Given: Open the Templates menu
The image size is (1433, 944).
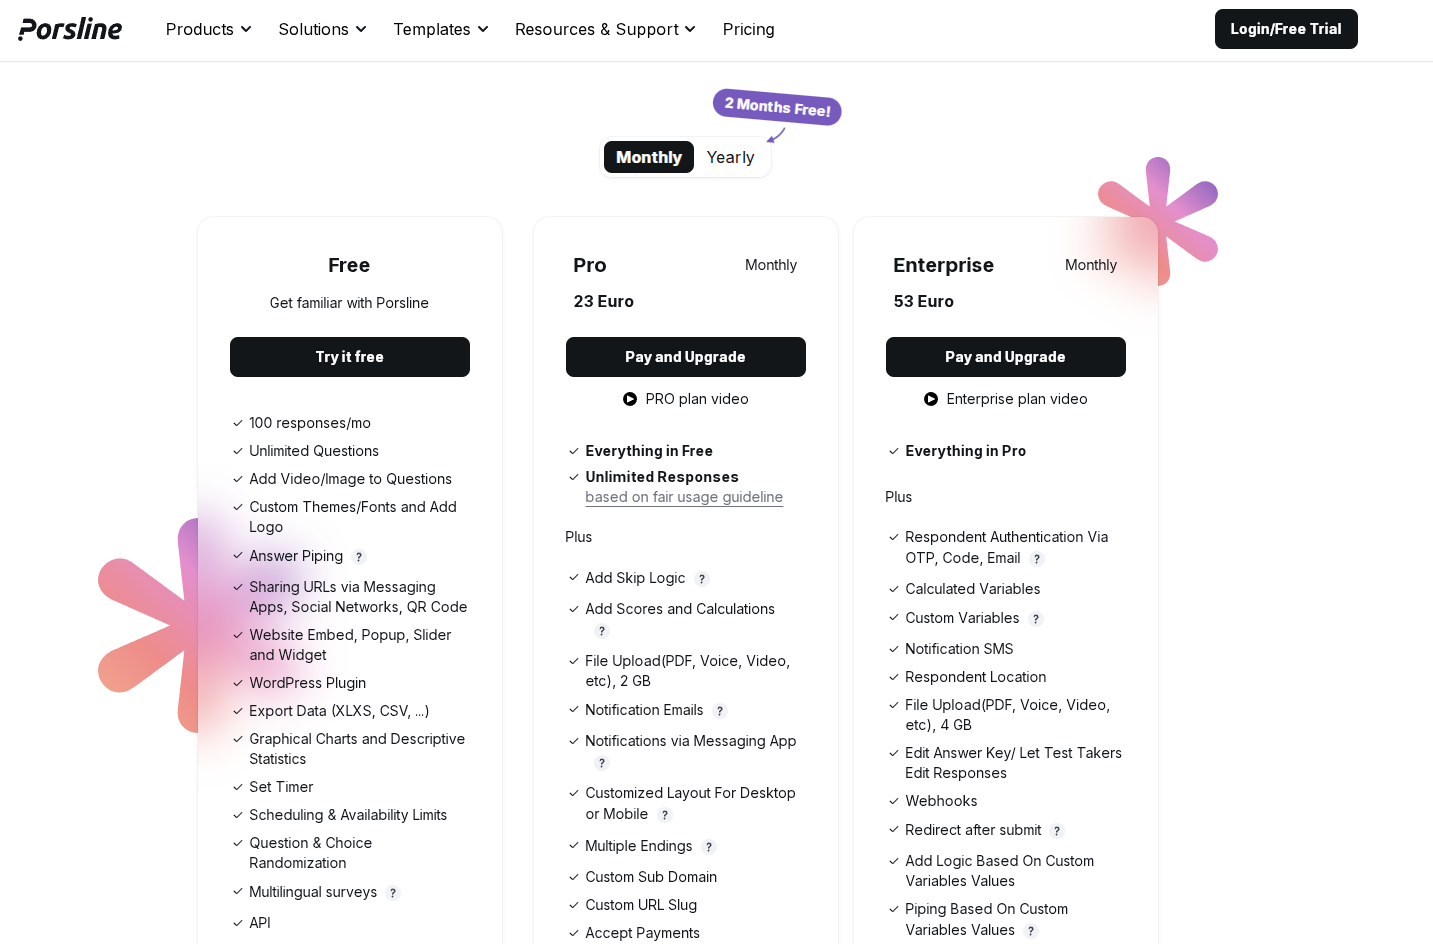Looking at the screenshot, I should (x=440, y=29).
